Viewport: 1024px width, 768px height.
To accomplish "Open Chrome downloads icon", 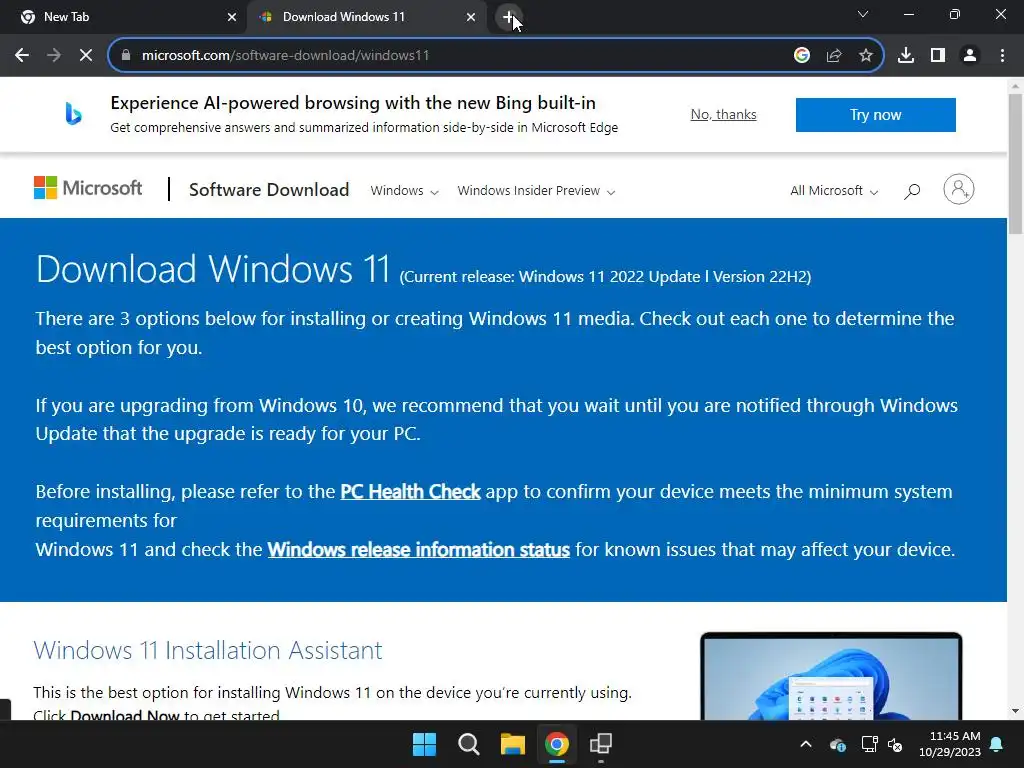I will point(906,56).
